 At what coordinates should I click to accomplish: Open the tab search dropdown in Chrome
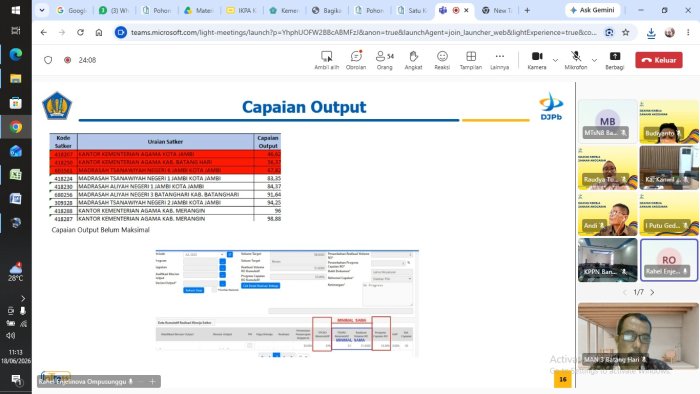[x=42, y=10]
